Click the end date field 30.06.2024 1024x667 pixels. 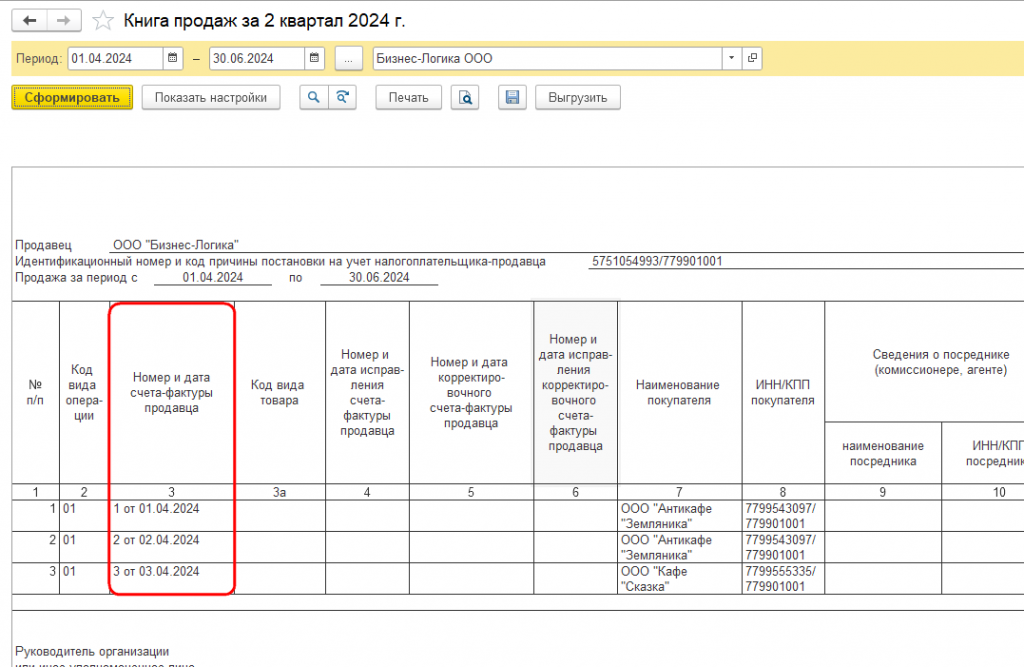click(257, 58)
